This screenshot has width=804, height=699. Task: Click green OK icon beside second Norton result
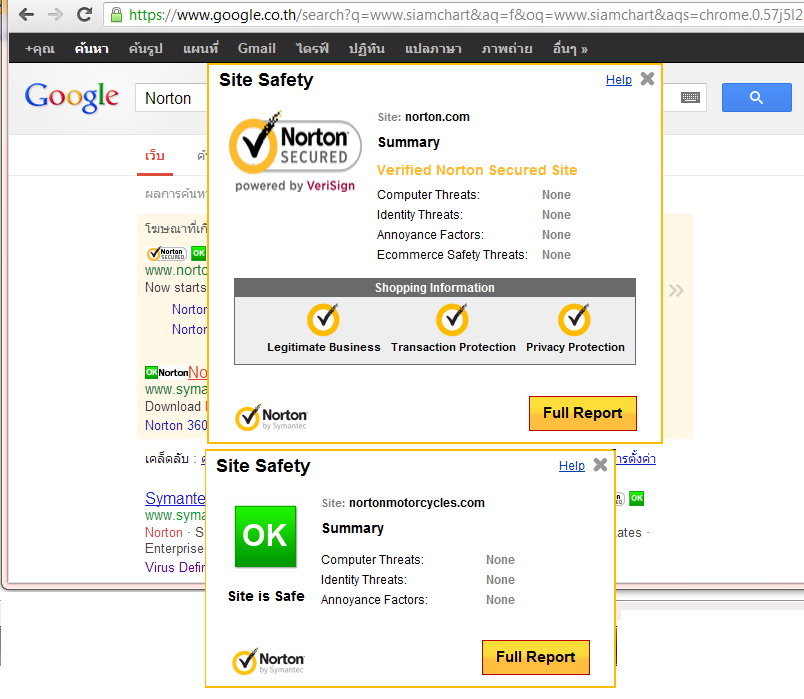pyautogui.click(x=151, y=372)
